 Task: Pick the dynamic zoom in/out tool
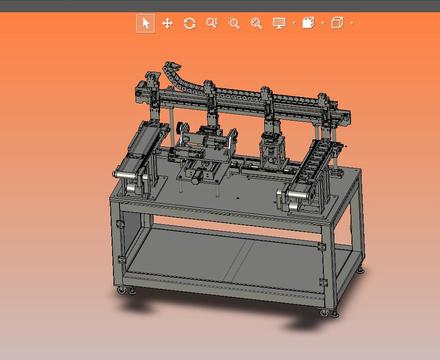point(212,23)
